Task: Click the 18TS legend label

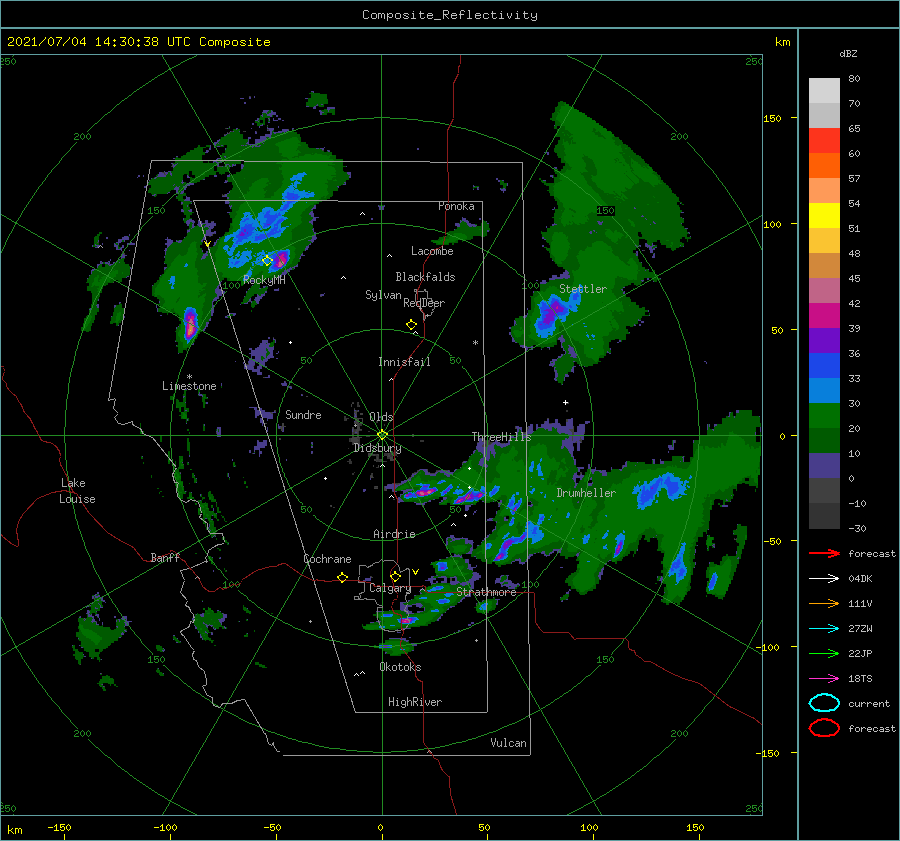Action: [860, 679]
